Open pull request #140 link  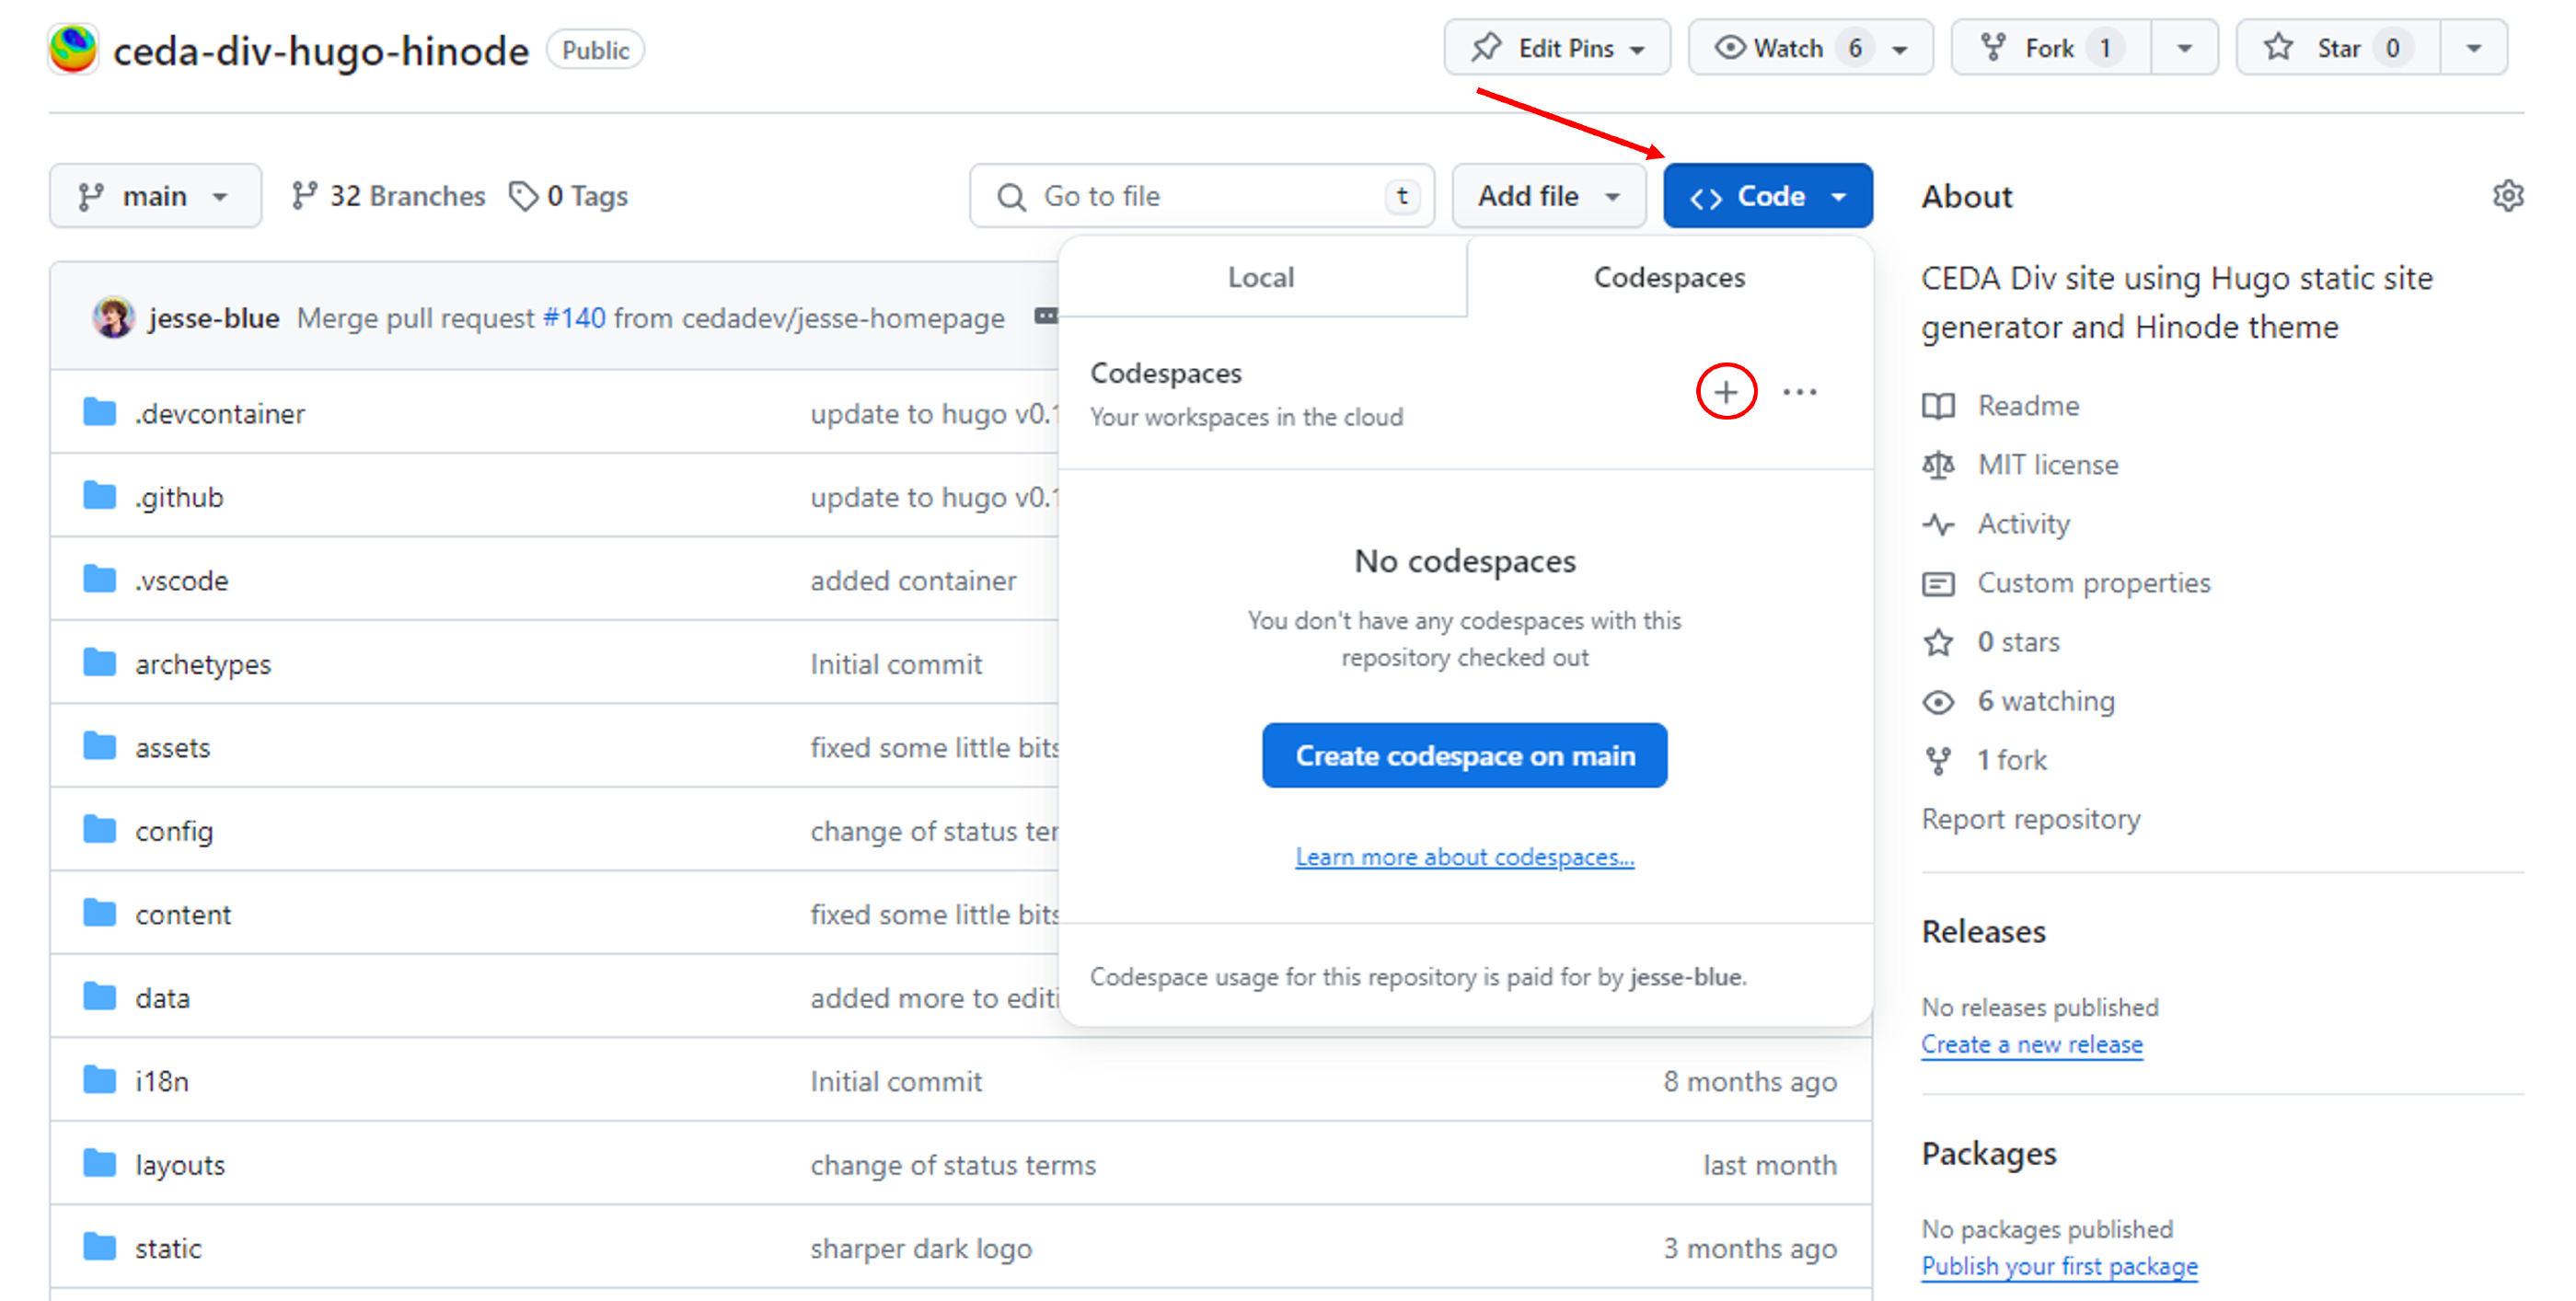[x=574, y=318]
